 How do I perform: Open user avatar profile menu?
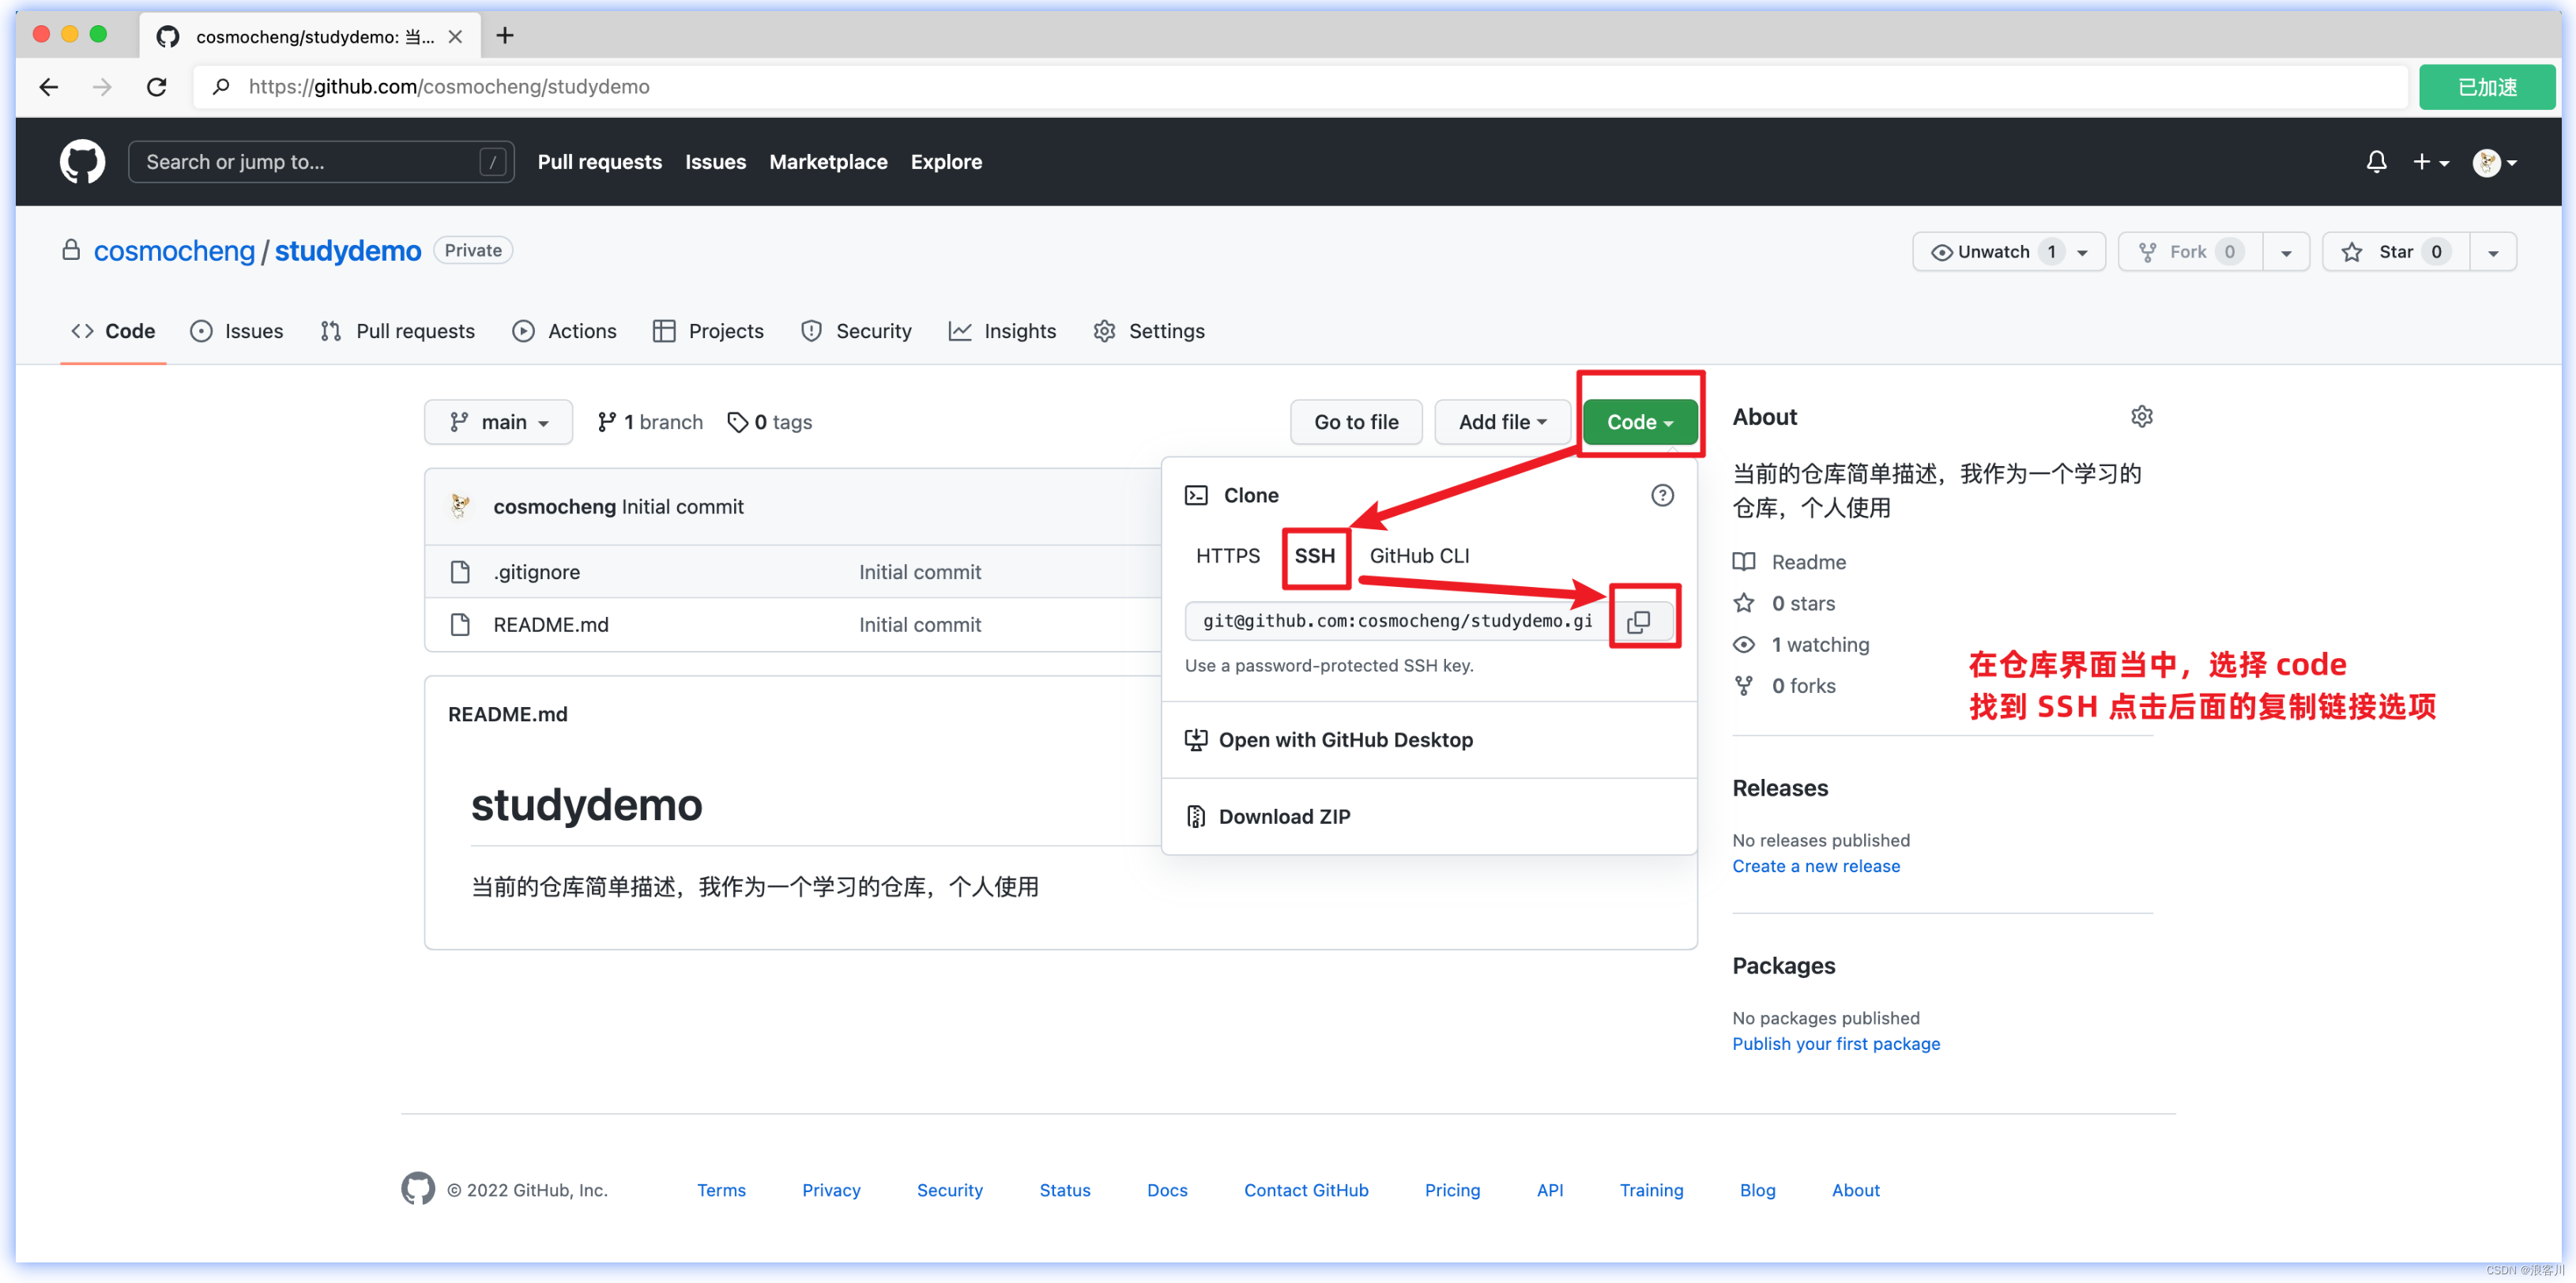(x=2494, y=161)
